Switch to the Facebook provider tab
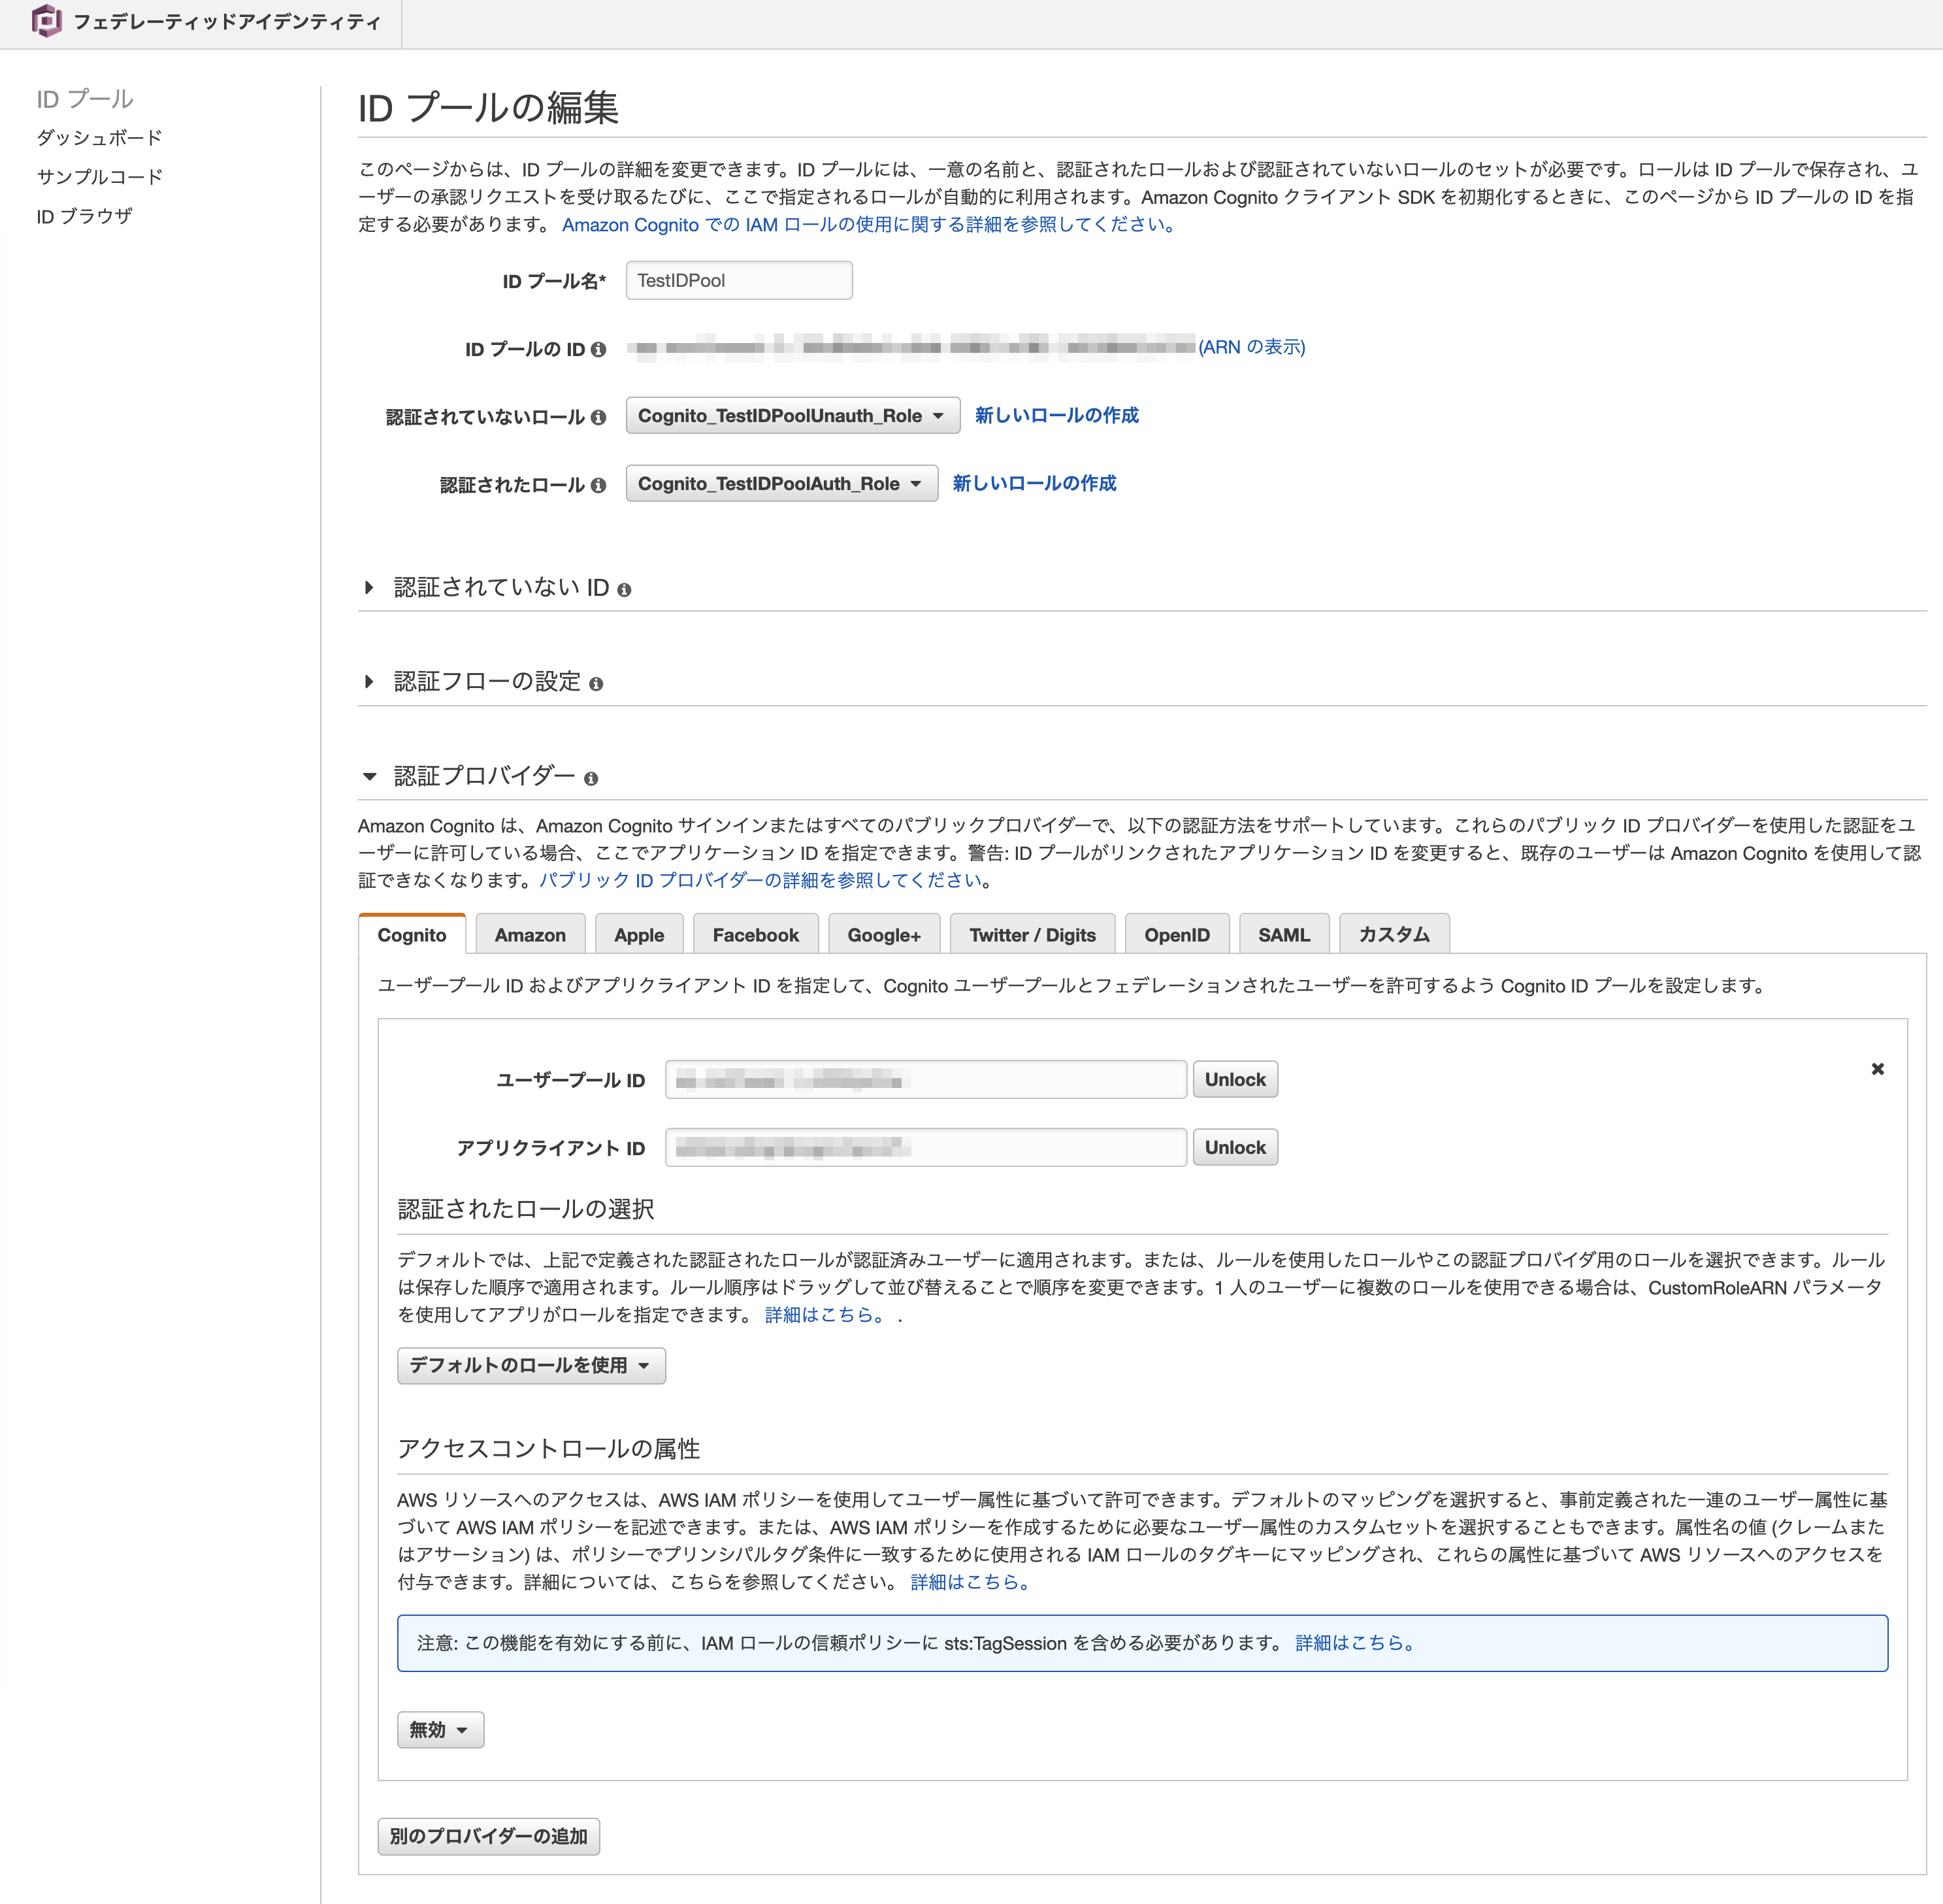 (x=756, y=935)
